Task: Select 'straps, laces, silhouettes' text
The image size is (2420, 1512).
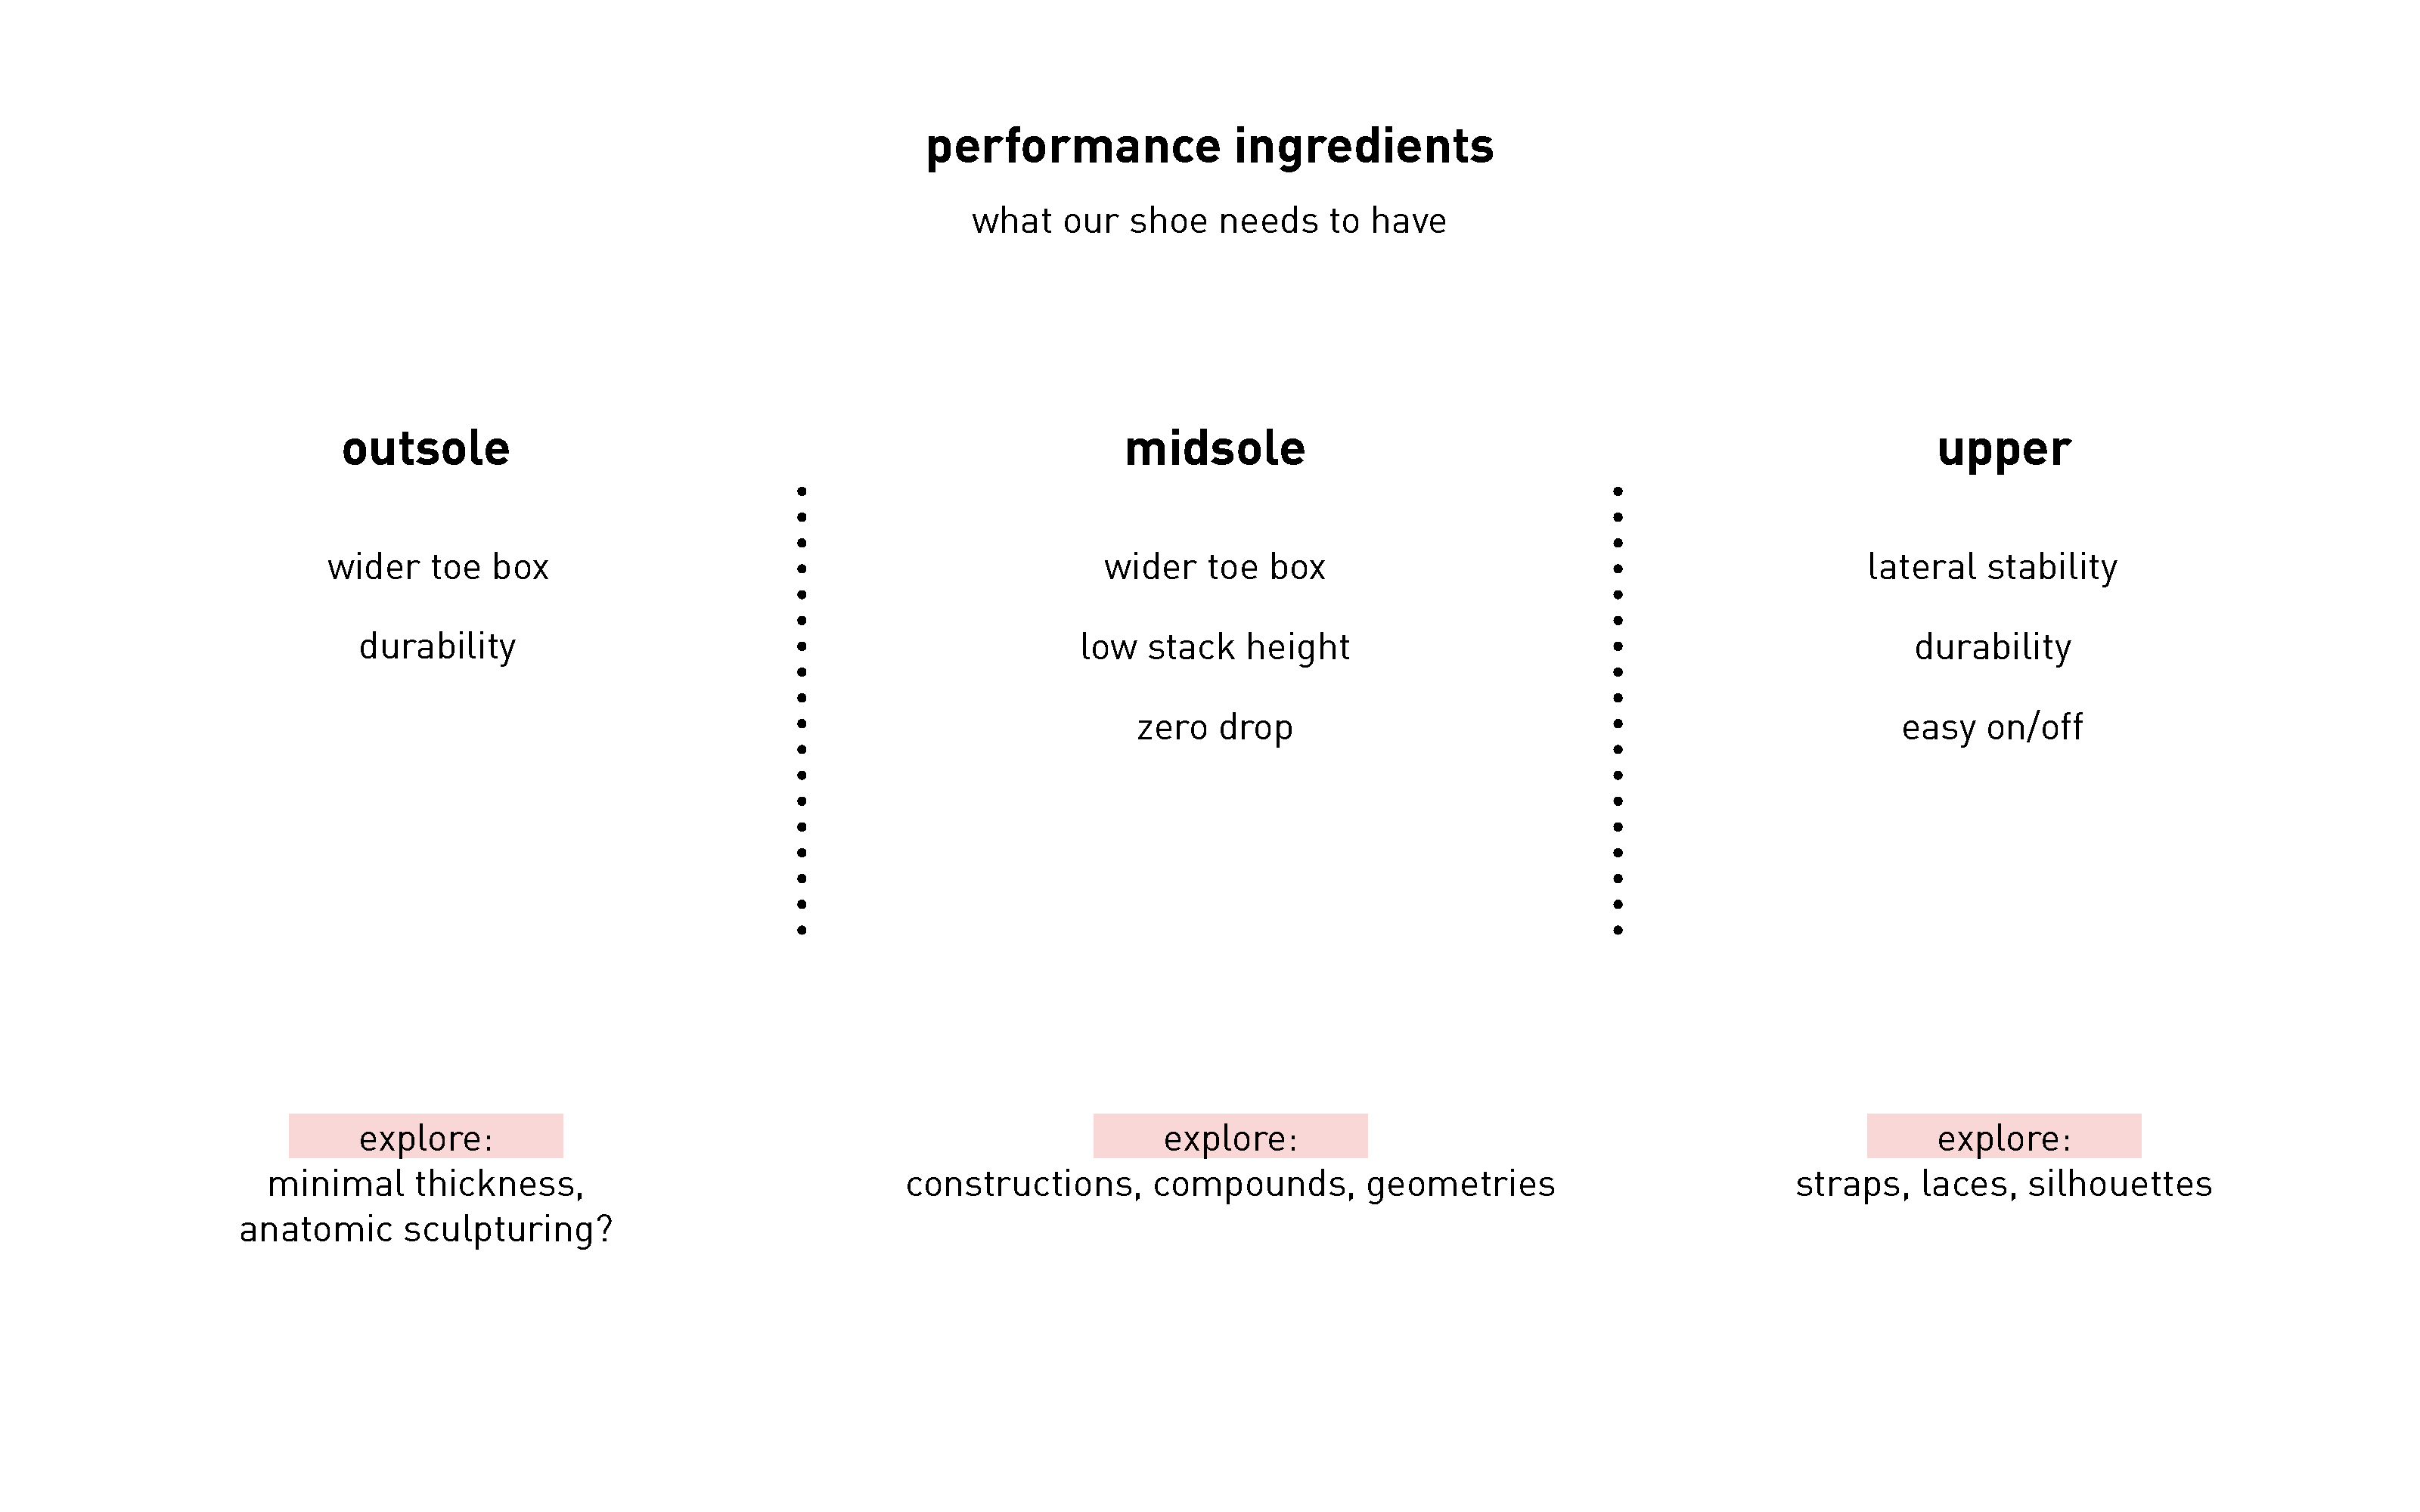Action: (2004, 1184)
